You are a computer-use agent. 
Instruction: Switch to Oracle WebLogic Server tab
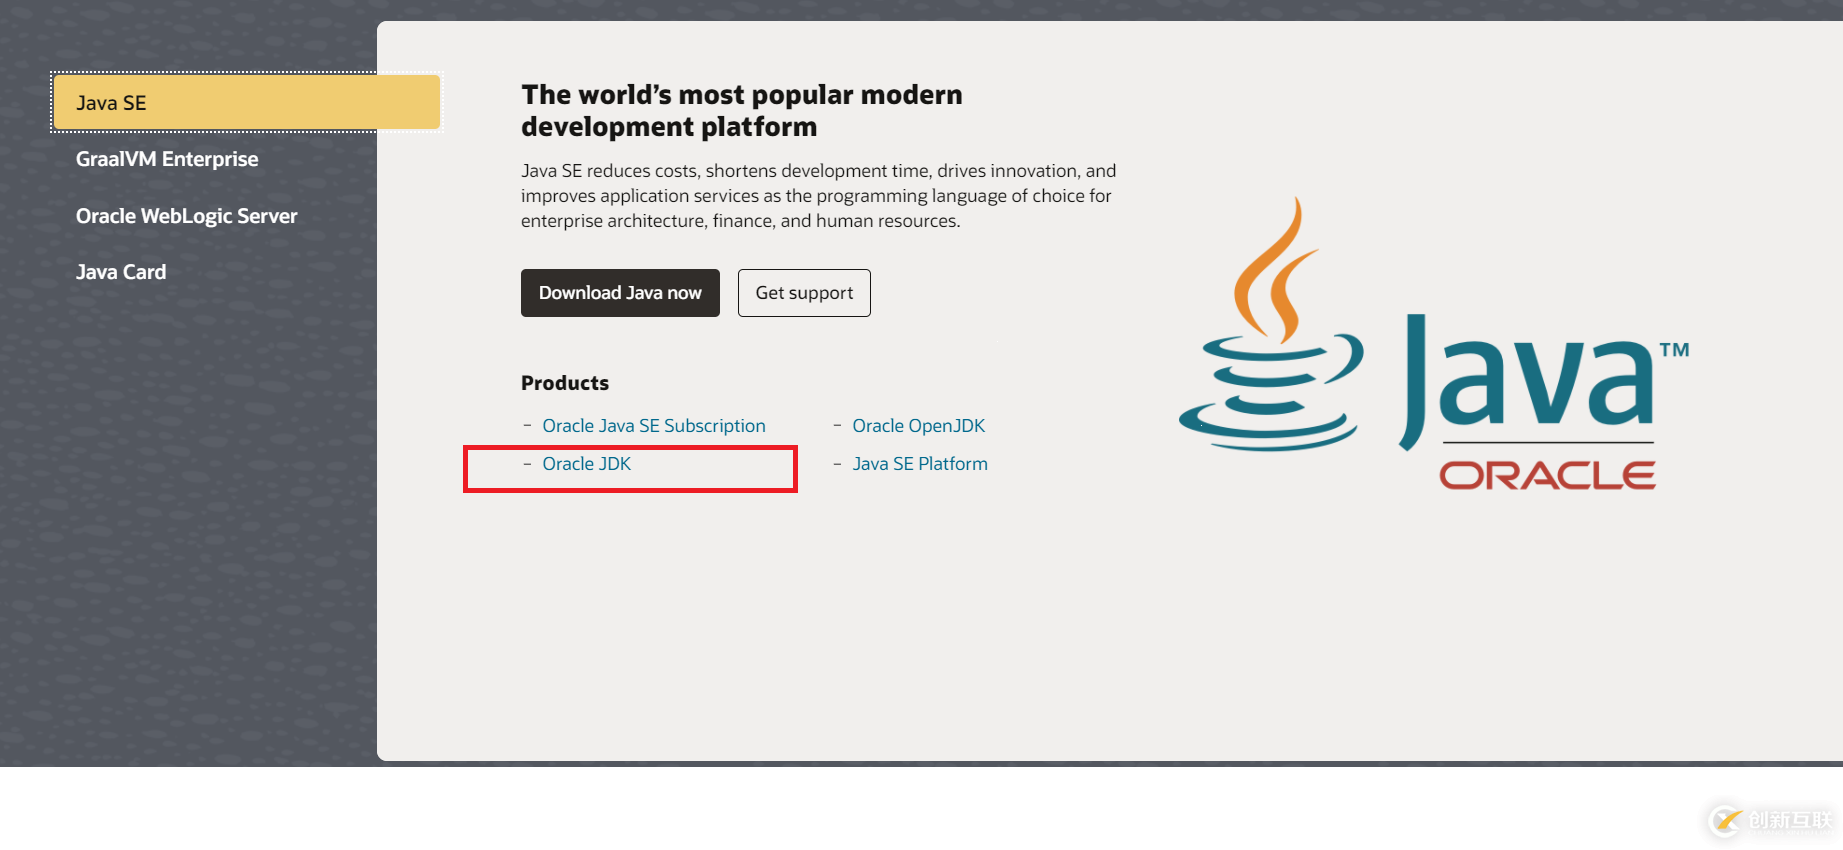pyautogui.click(x=187, y=216)
